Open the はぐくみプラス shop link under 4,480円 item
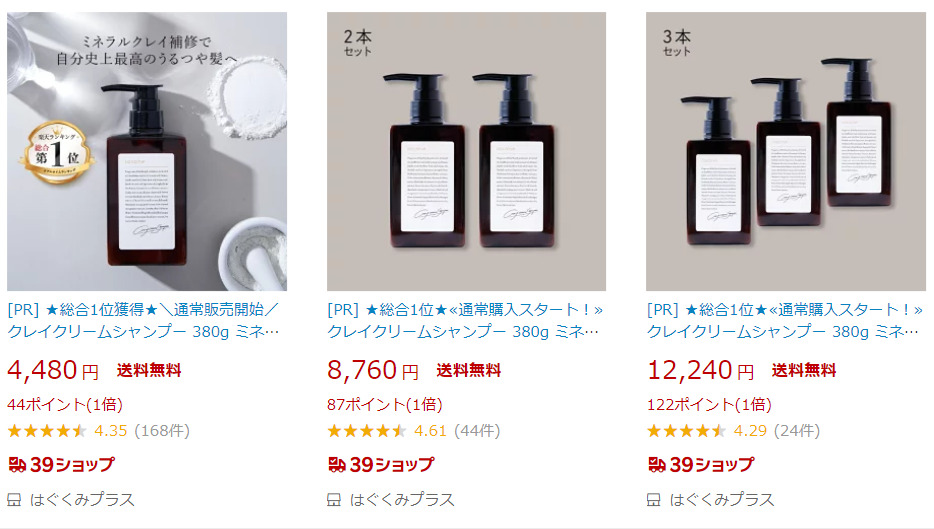934x529 pixels. coord(82,500)
